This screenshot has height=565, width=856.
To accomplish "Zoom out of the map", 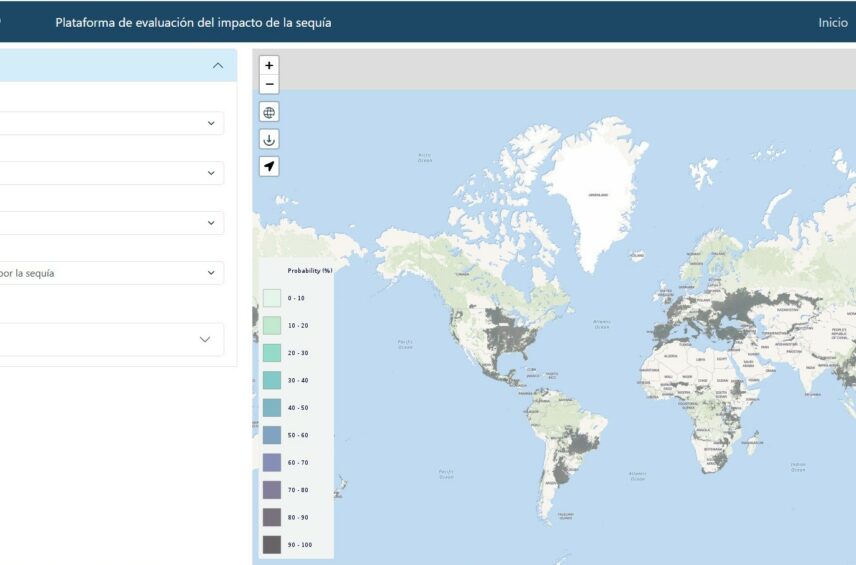I will click(269, 84).
